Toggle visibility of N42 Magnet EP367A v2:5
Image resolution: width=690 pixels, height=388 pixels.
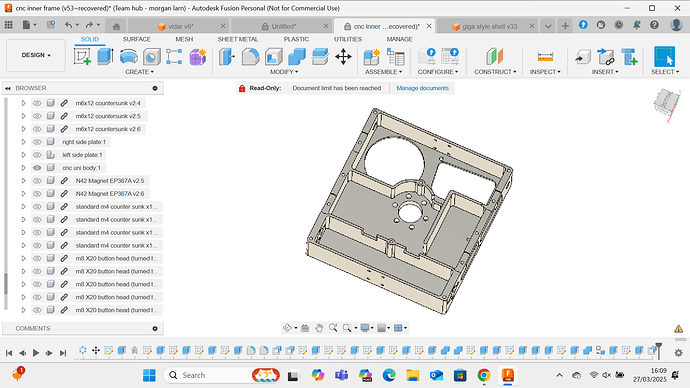pyautogui.click(x=37, y=180)
